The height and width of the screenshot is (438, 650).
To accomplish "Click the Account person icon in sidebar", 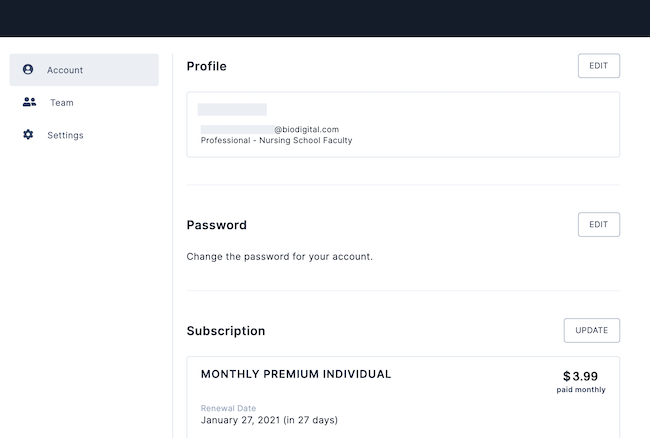I will pyautogui.click(x=28, y=70).
